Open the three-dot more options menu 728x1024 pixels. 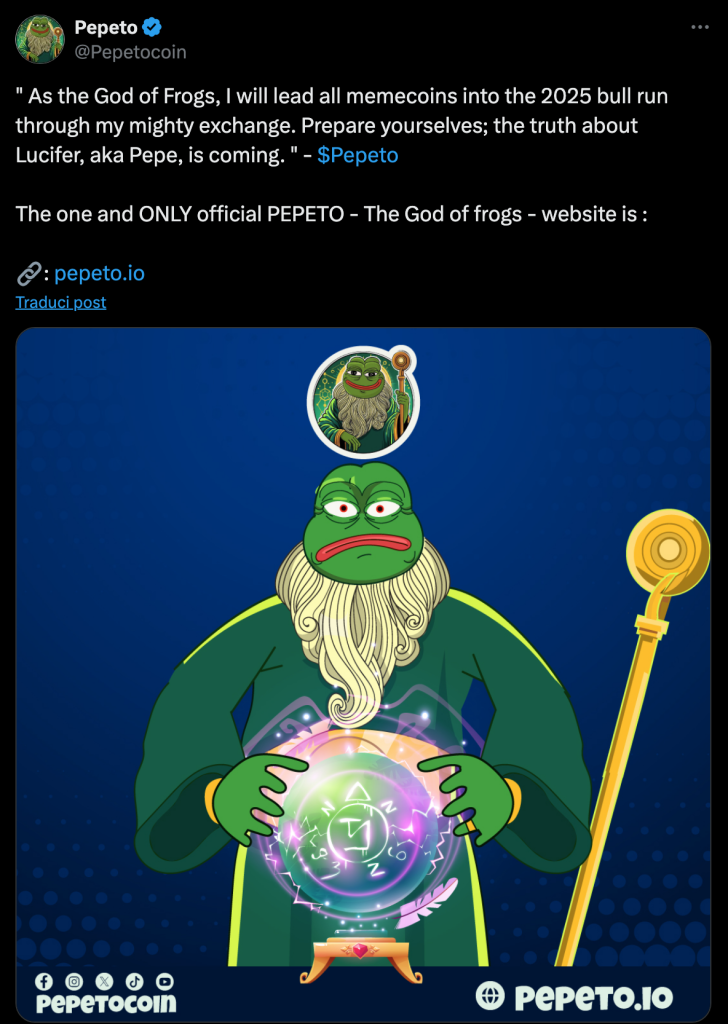(x=699, y=27)
